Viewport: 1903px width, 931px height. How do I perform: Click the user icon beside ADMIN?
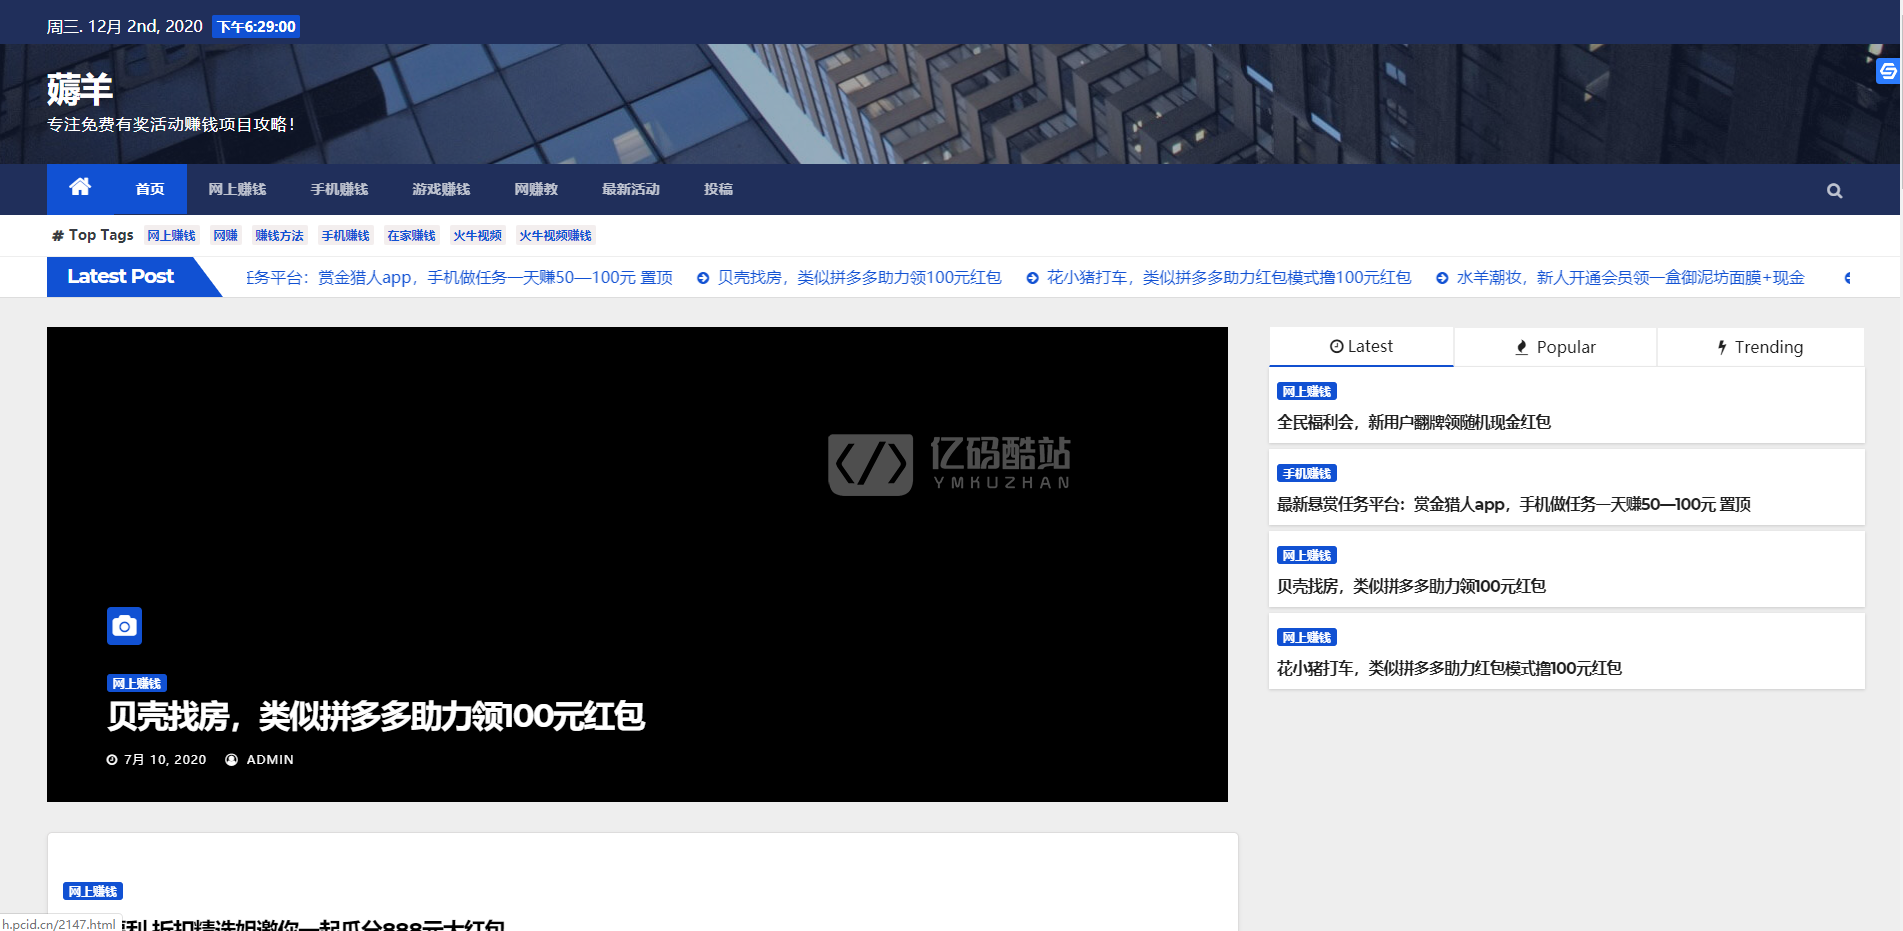pos(231,760)
